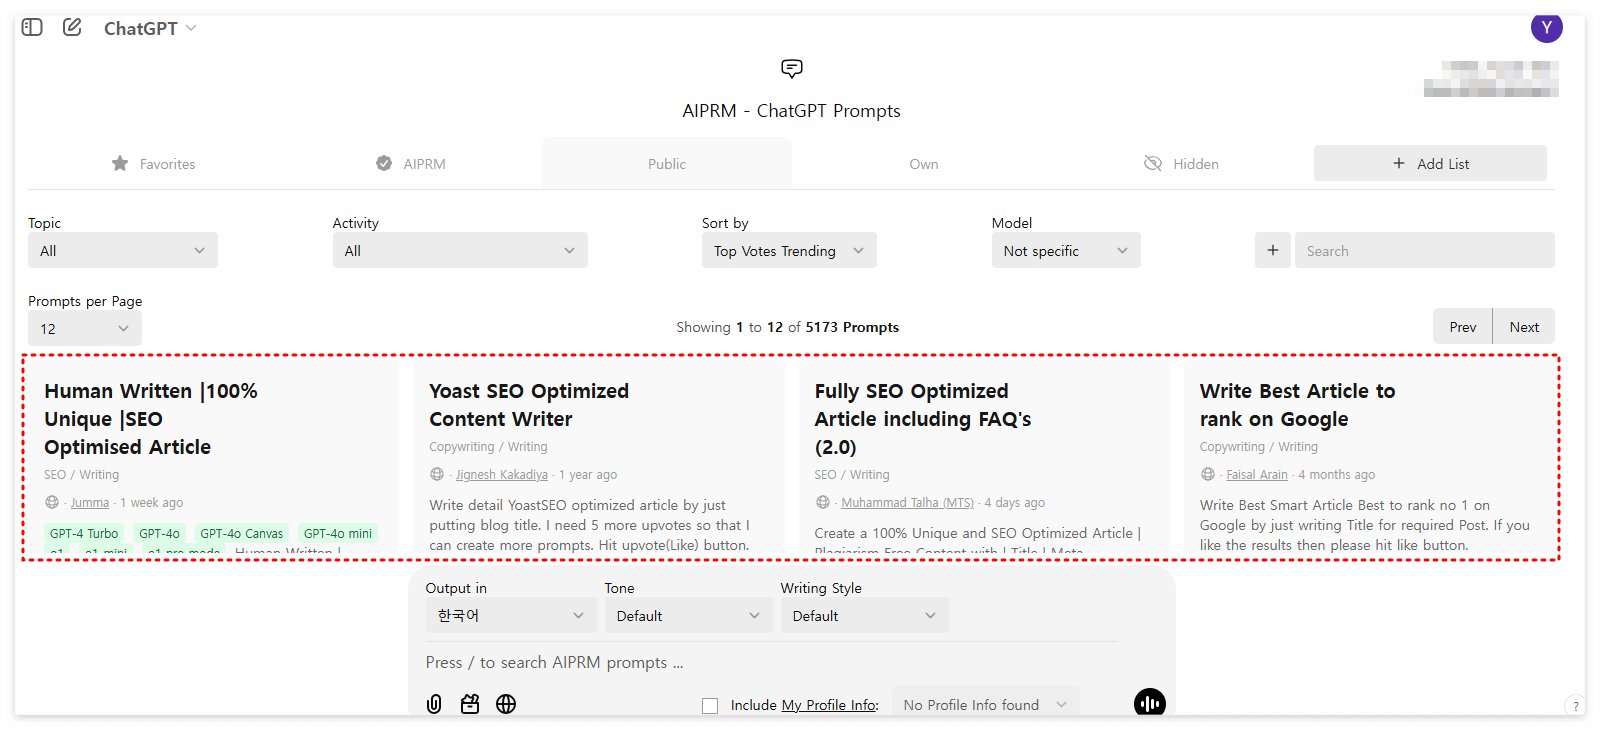The width and height of the screenshot is (1600, 730).
Task: Click the SEO / Writing label under Human Written card
Action: 82,475
